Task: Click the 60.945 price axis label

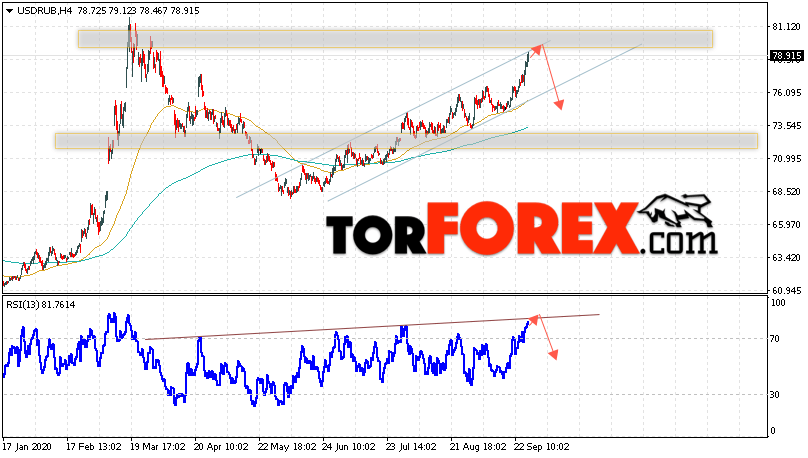Action: point(787,291)
